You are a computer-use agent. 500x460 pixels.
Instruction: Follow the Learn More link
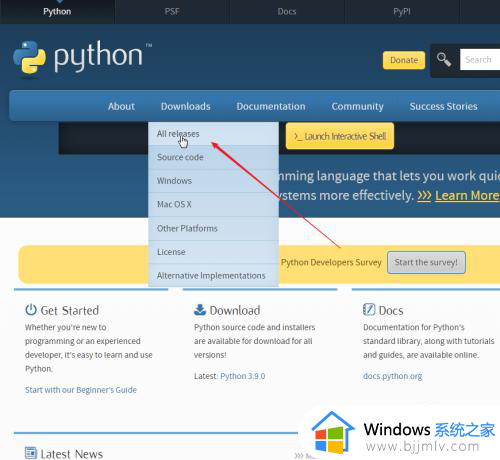tap(467, 196)
